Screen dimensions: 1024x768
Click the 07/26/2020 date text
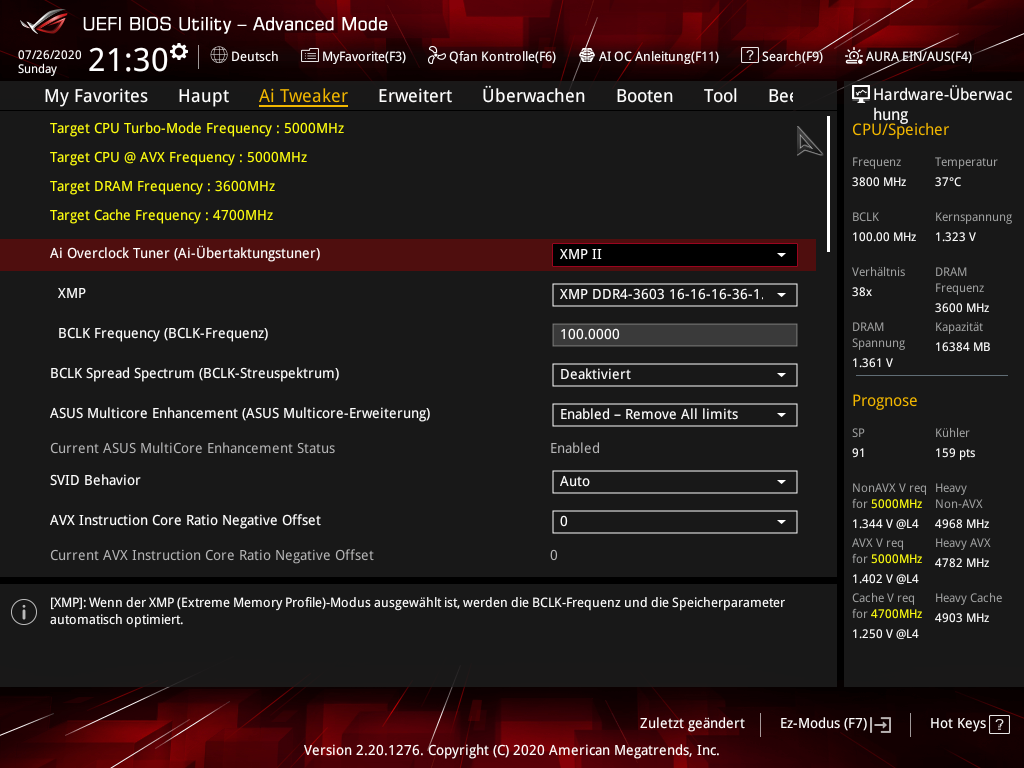point(50,54)
